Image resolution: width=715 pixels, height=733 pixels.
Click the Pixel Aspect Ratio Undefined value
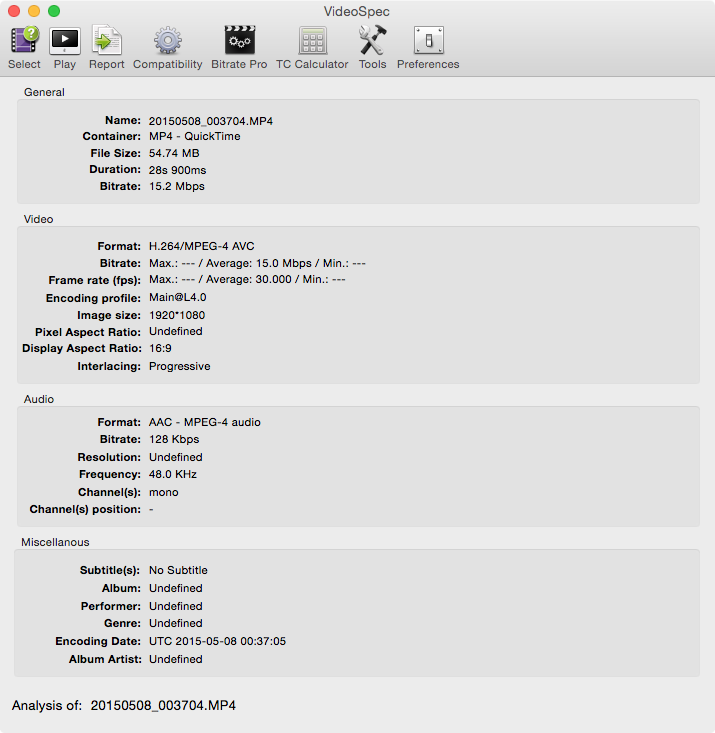coord(176,331)
